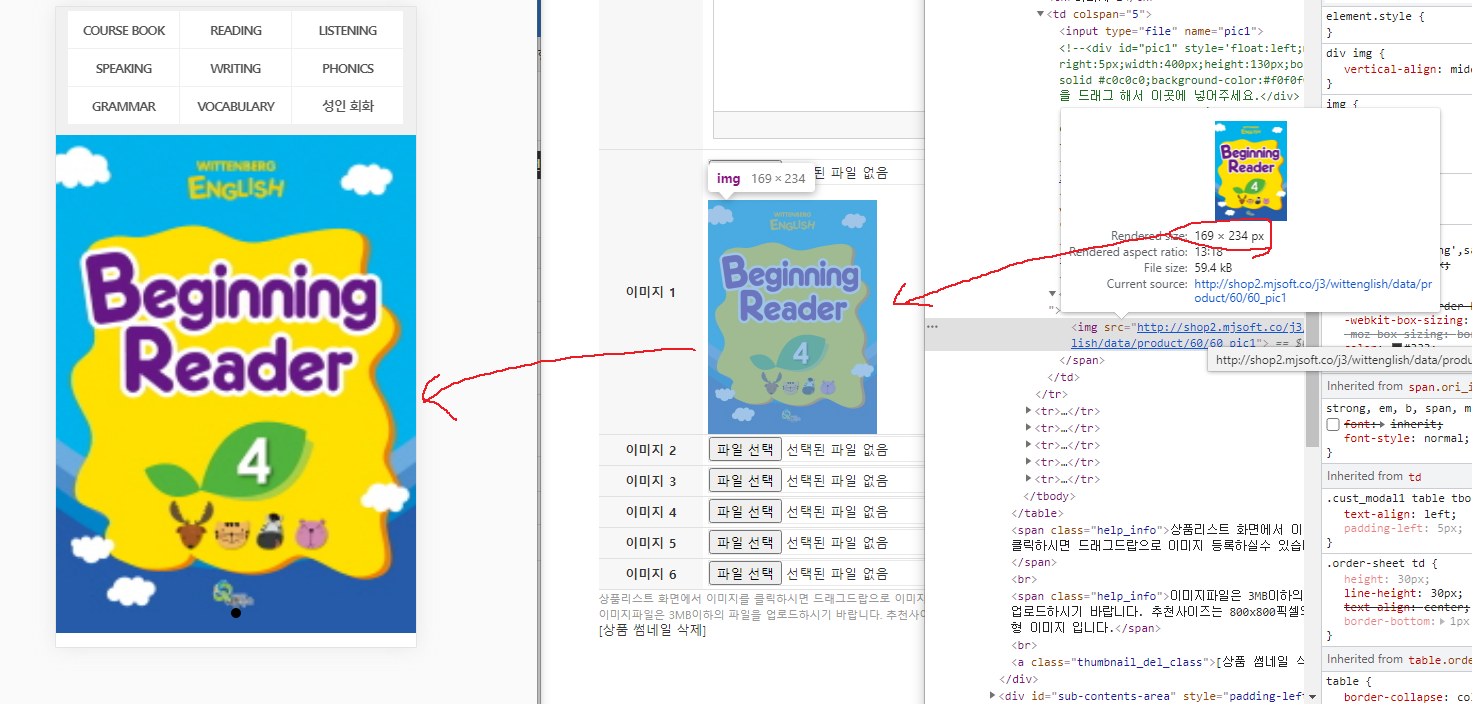Choose a file for 이미지 3
1472x704 pixels.
(x=745, y=481)
